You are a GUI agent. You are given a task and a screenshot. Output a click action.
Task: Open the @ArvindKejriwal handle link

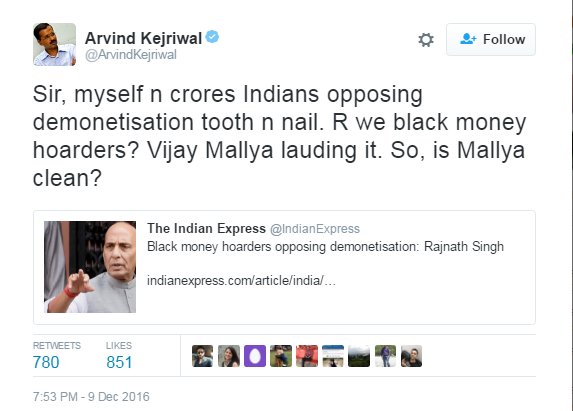coord(131,55)
